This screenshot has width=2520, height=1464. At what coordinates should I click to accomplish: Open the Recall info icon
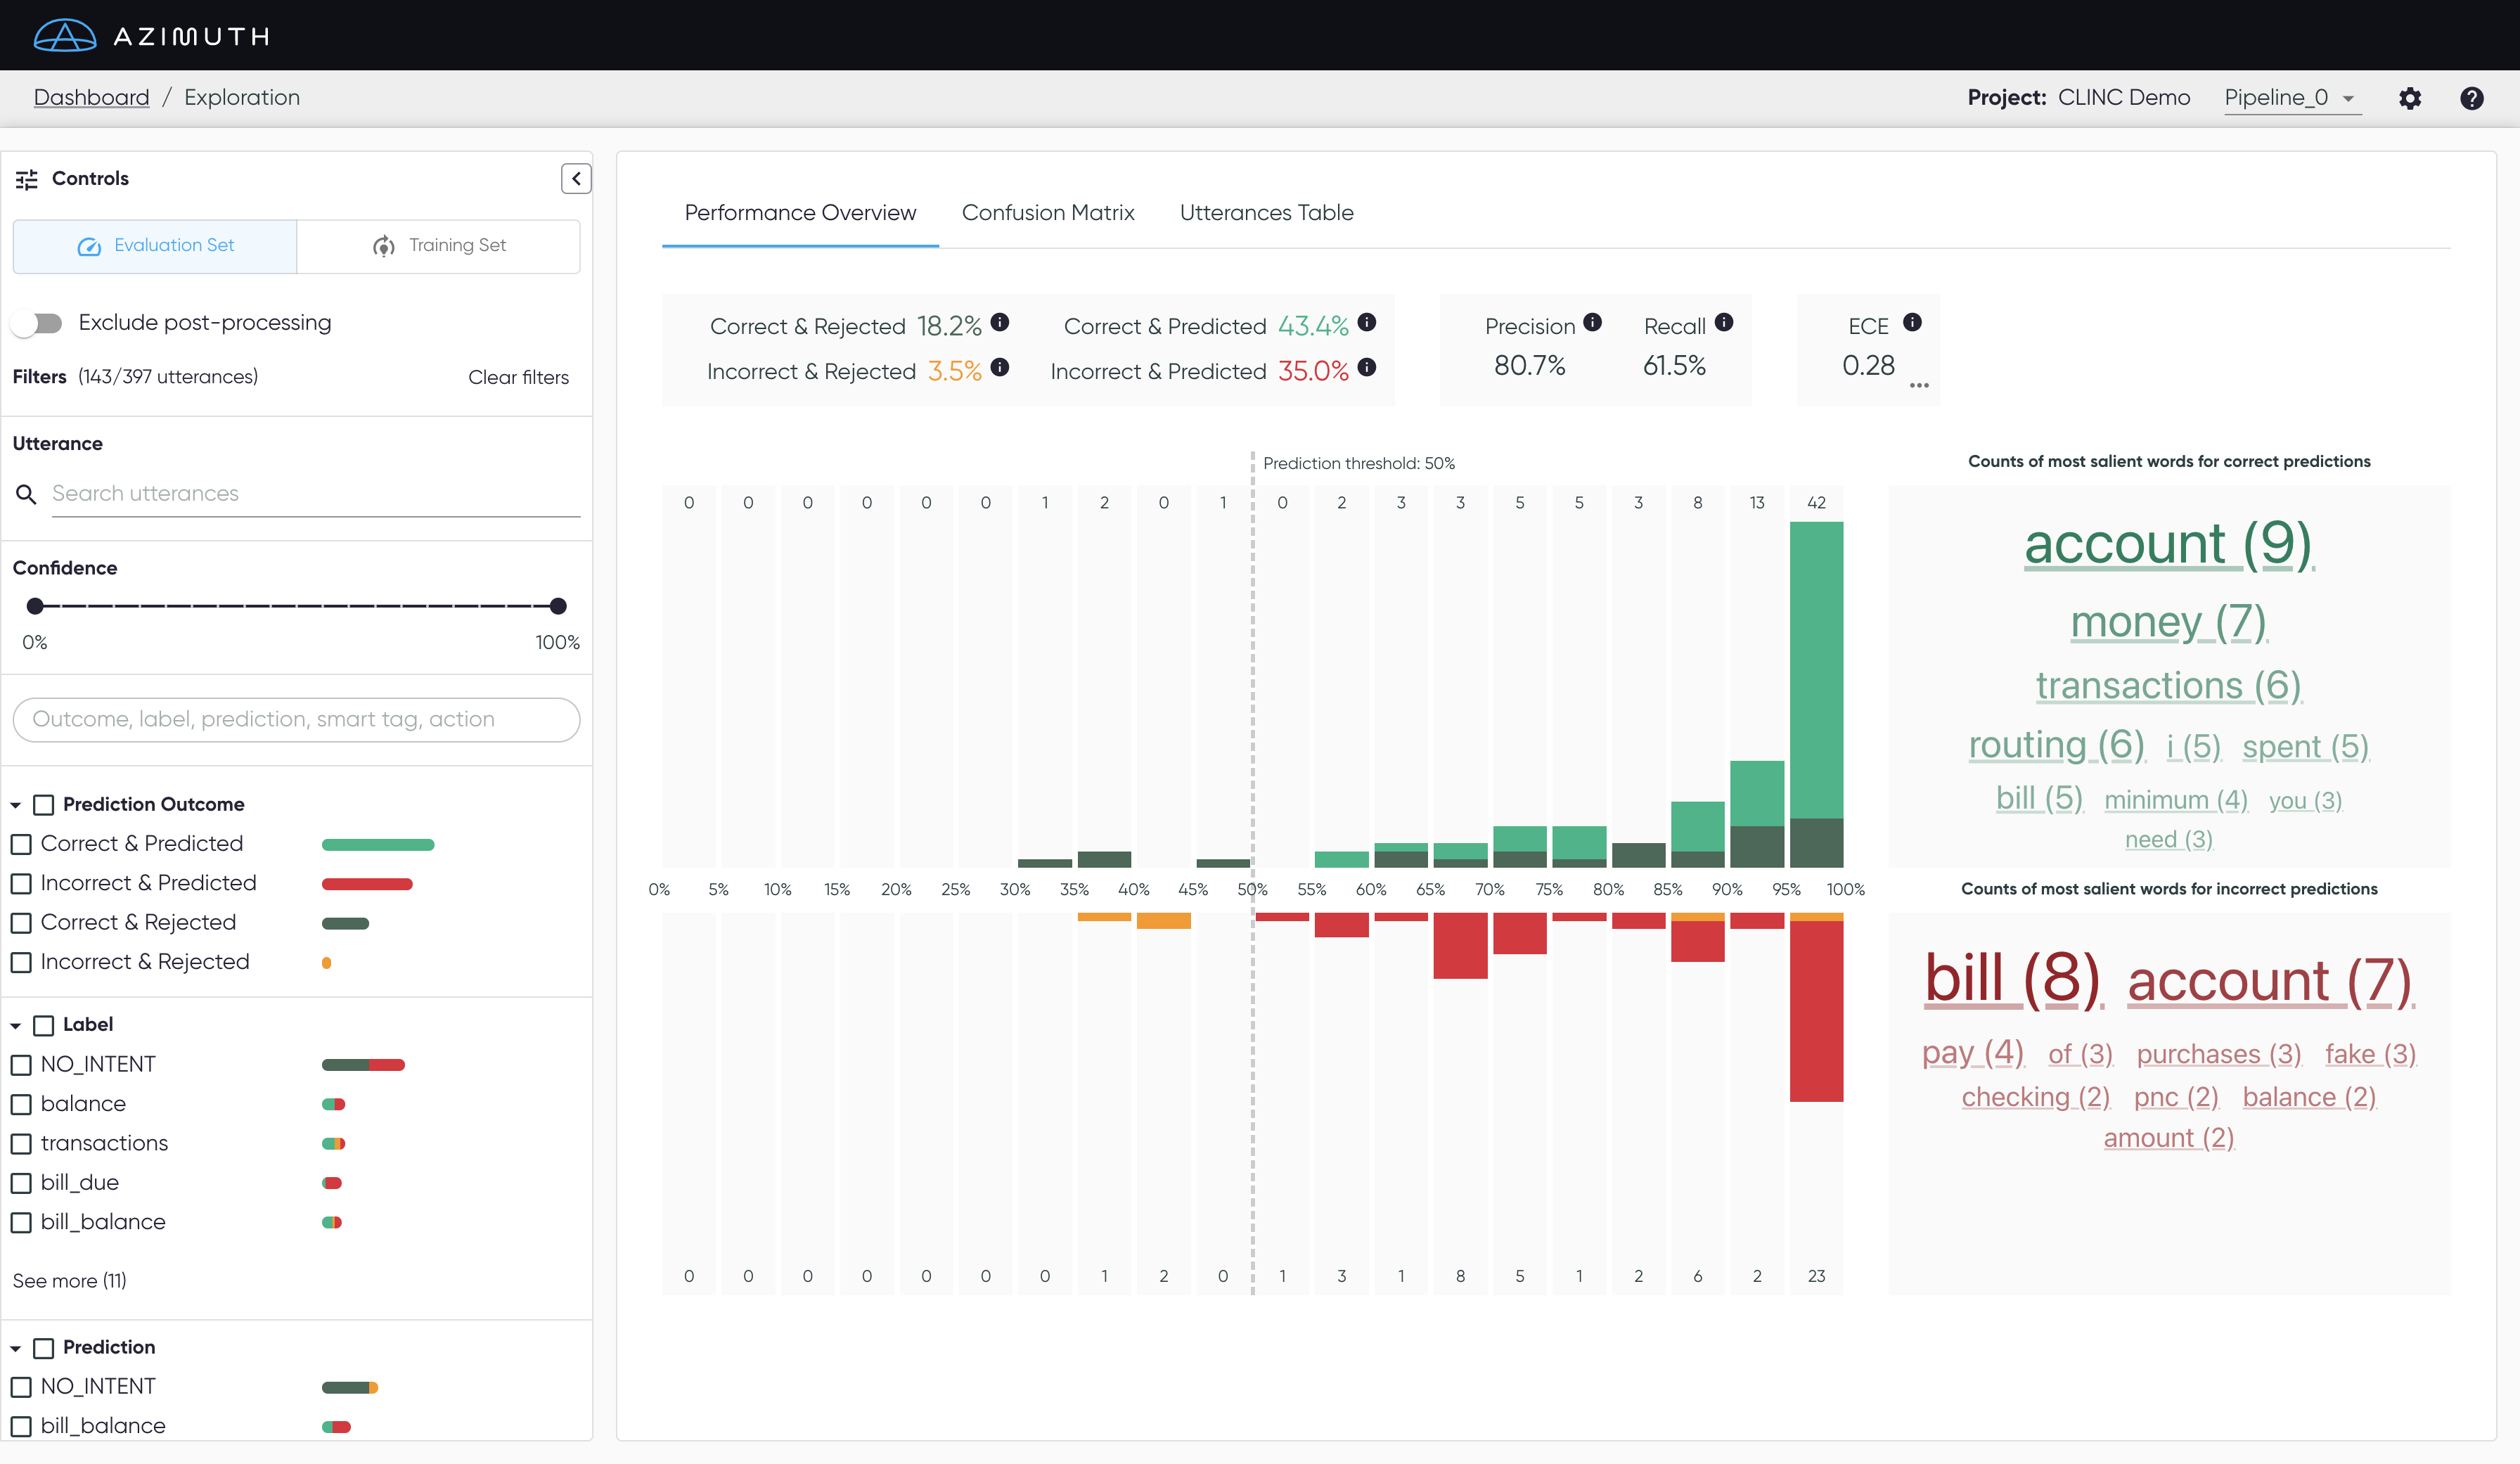coord(1724,322)
